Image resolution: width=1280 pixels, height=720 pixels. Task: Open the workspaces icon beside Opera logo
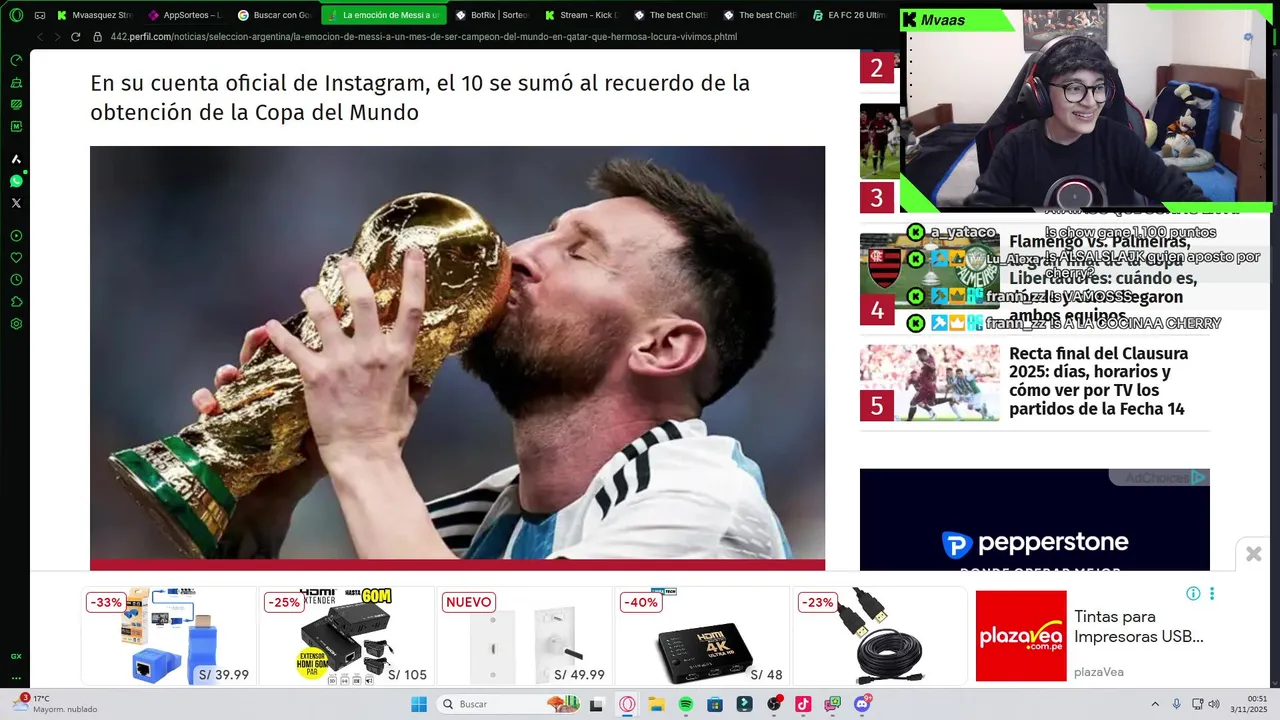[40, 15]
